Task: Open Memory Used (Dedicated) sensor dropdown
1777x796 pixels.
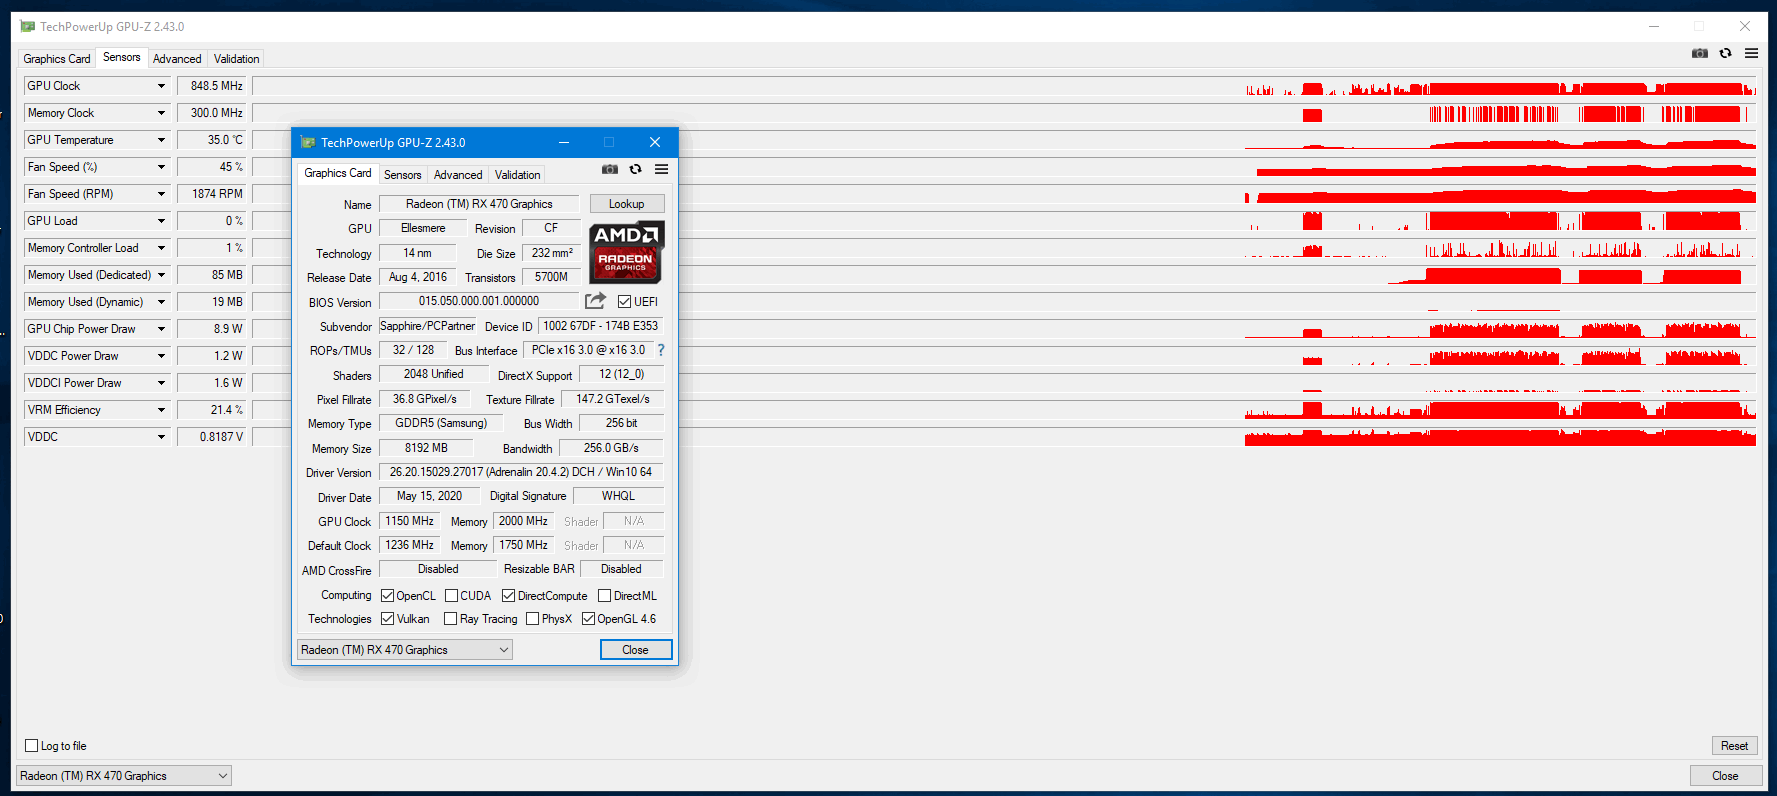Action: [x=161, y=275]
